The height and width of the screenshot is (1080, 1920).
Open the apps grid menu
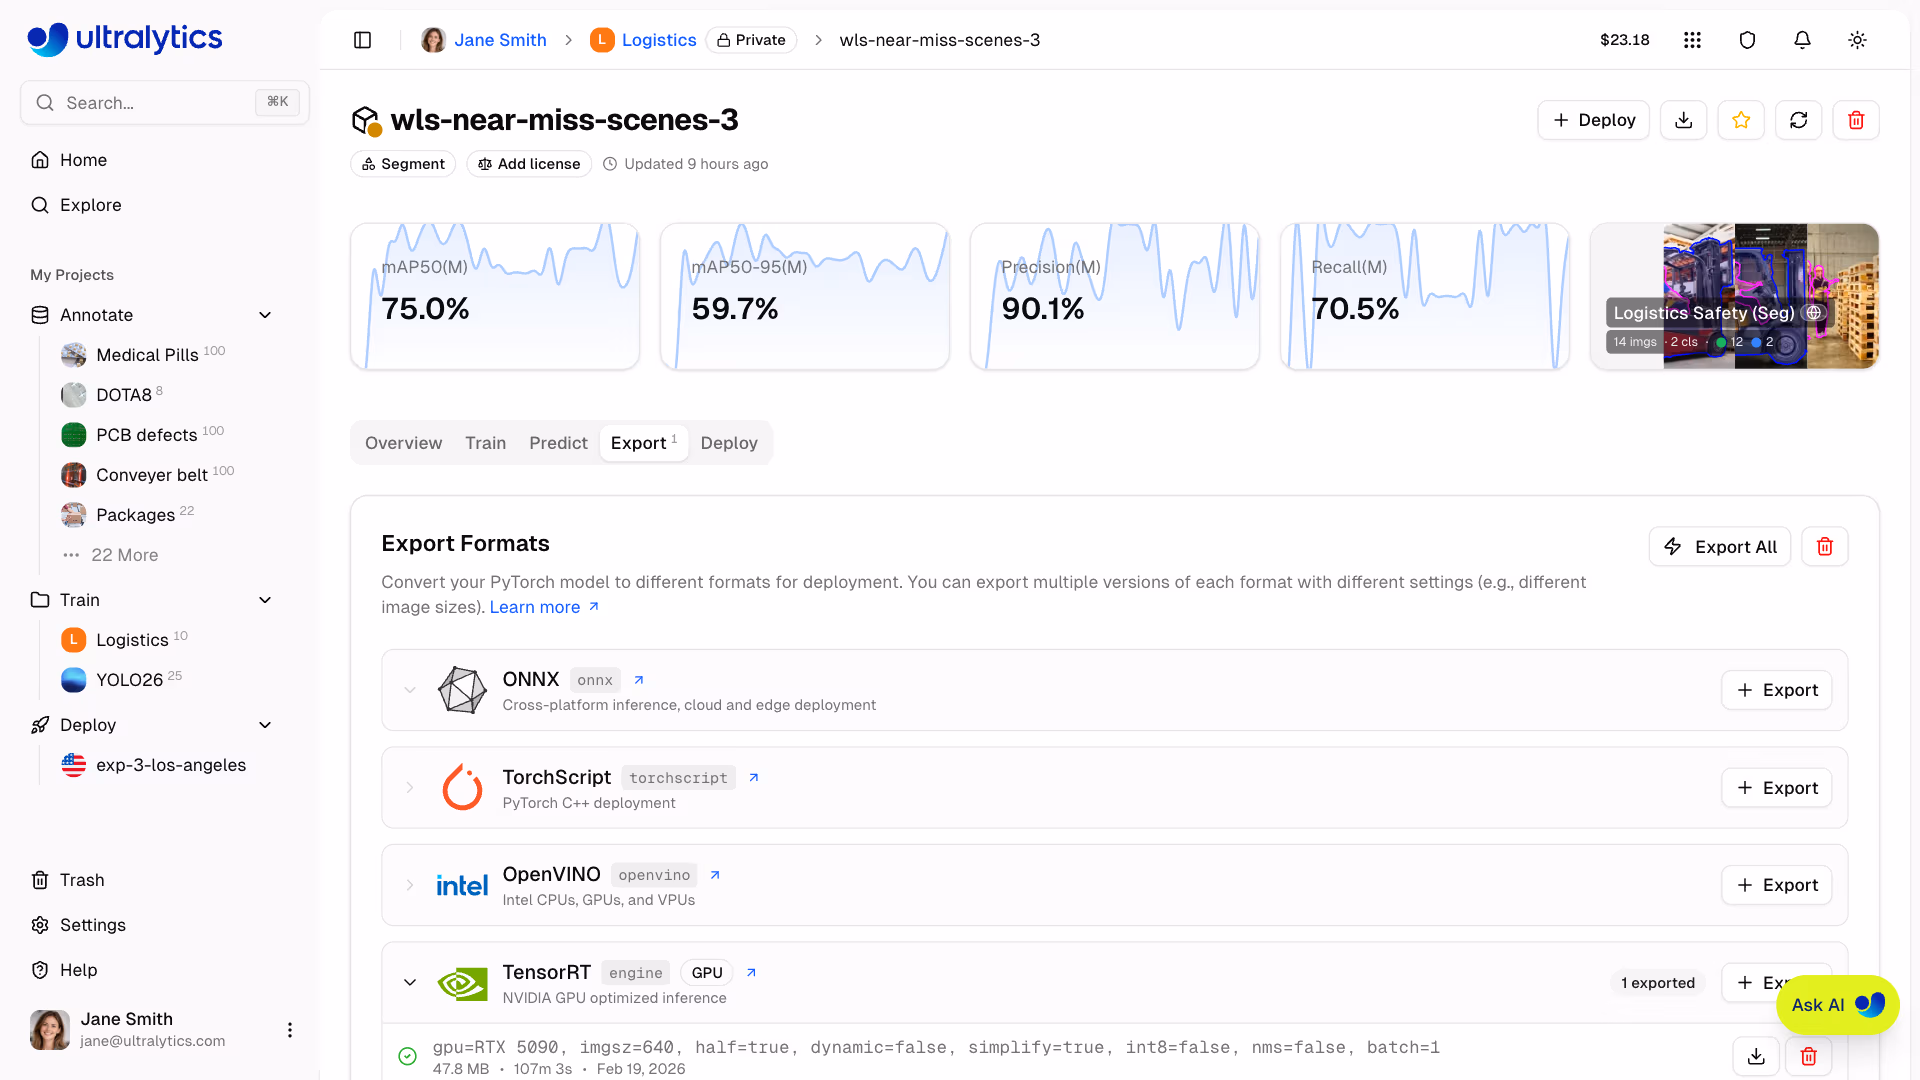point(1692,40)
